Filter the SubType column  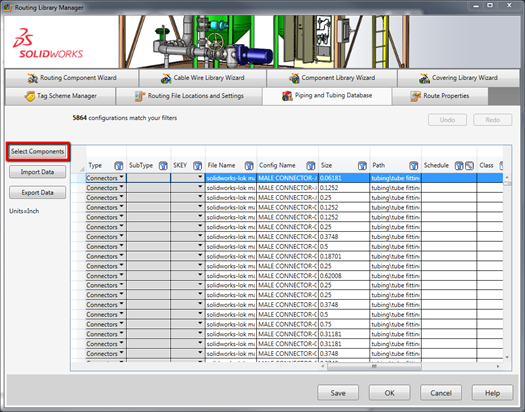coord(163,165)
